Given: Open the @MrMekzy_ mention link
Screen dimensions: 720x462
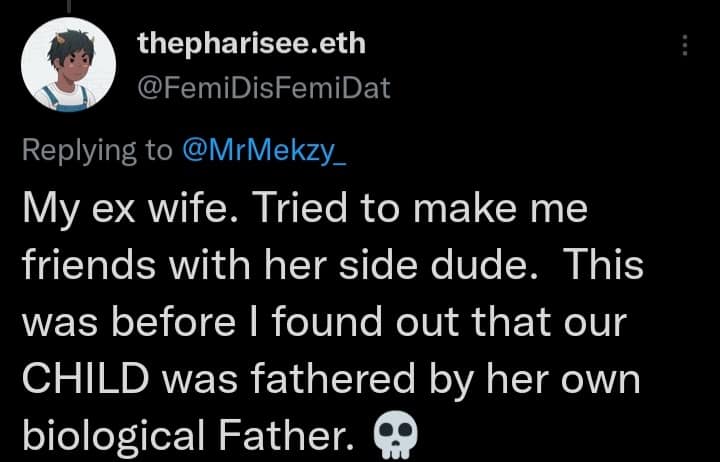Looking at the screenshot, I should (264, 151).
